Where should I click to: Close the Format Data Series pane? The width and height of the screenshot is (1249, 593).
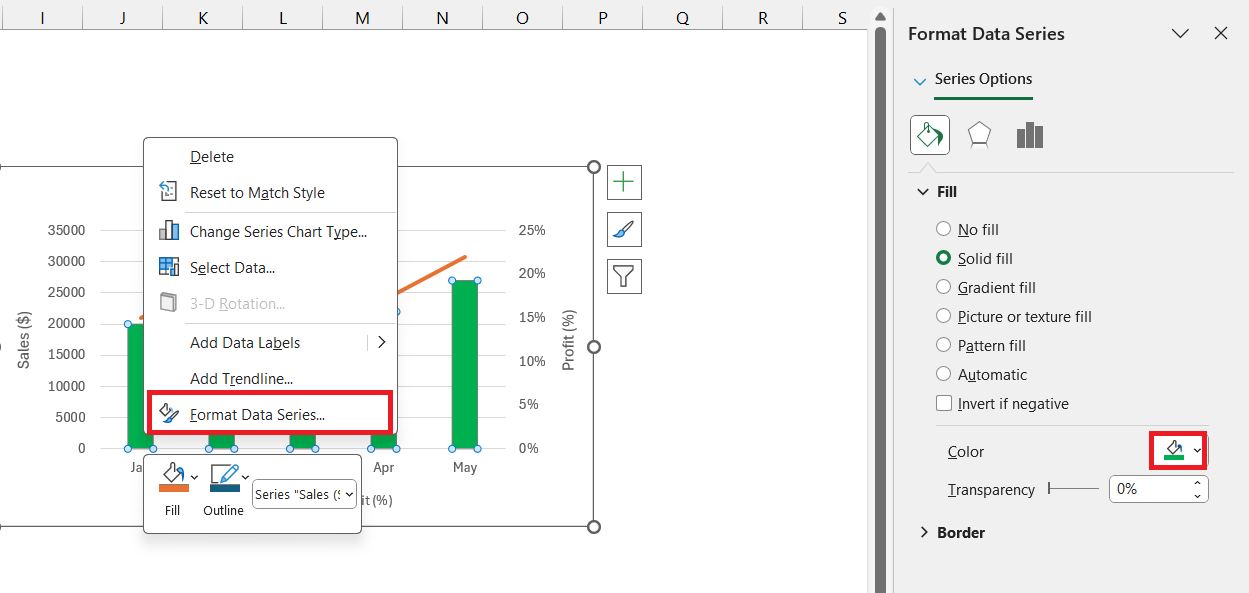tap(1221, 33)
